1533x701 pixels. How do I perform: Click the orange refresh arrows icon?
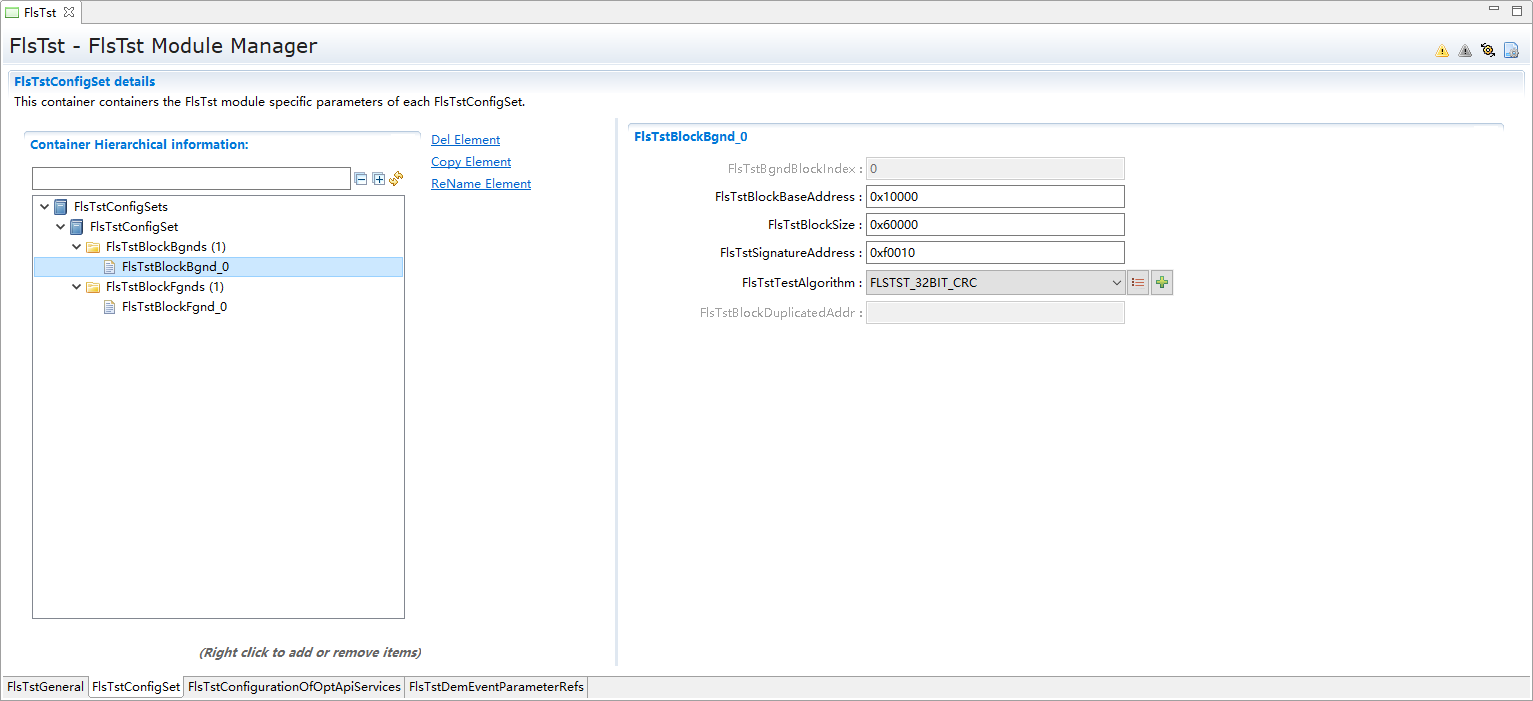click(396, 179)
